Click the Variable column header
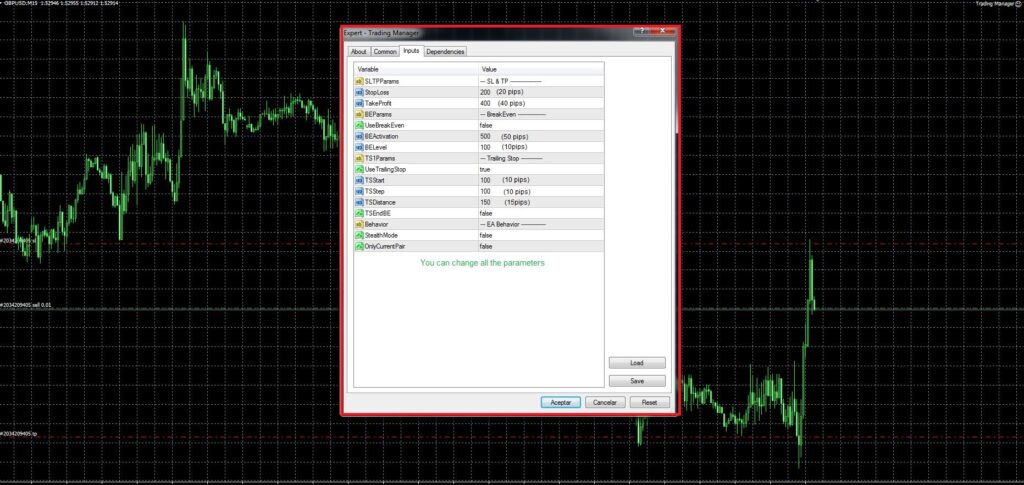The height and width of the screenshot is (485, 1024). point(416,69)
